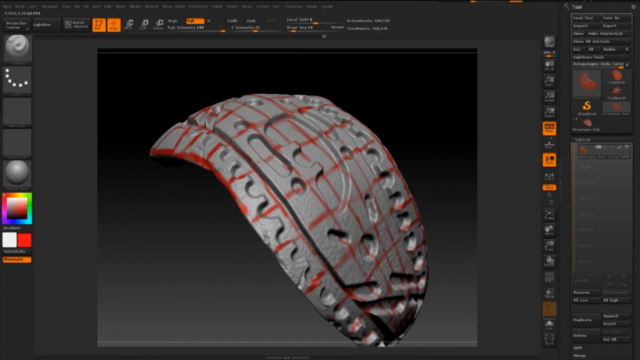Click the Rename subtool button
640x360 pixels.
coord(586,292)
